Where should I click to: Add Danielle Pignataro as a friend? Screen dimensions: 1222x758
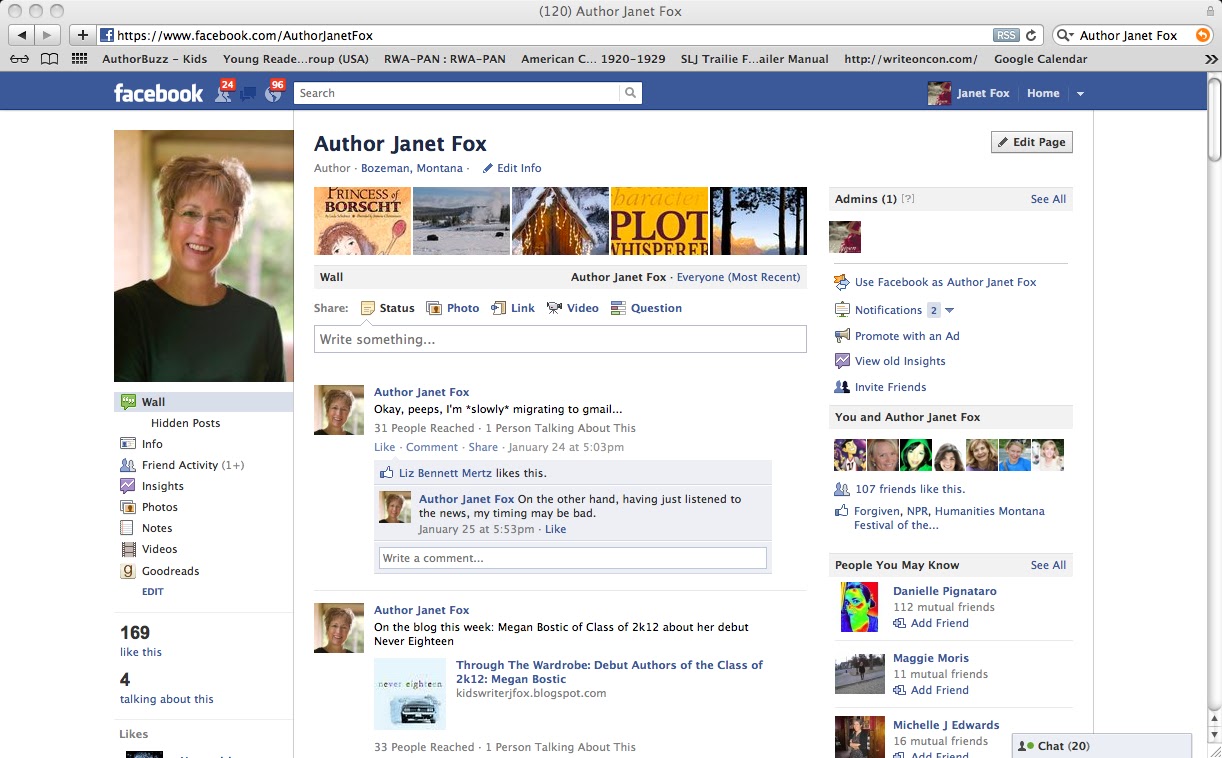[x=931, y=623]
